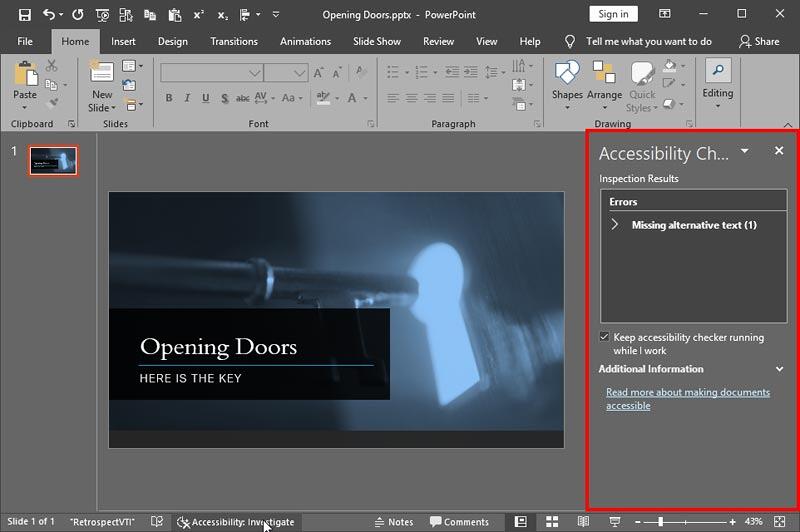Click the Reset slide icon
This screenshot has width=800, height=532.
point(129,85)
